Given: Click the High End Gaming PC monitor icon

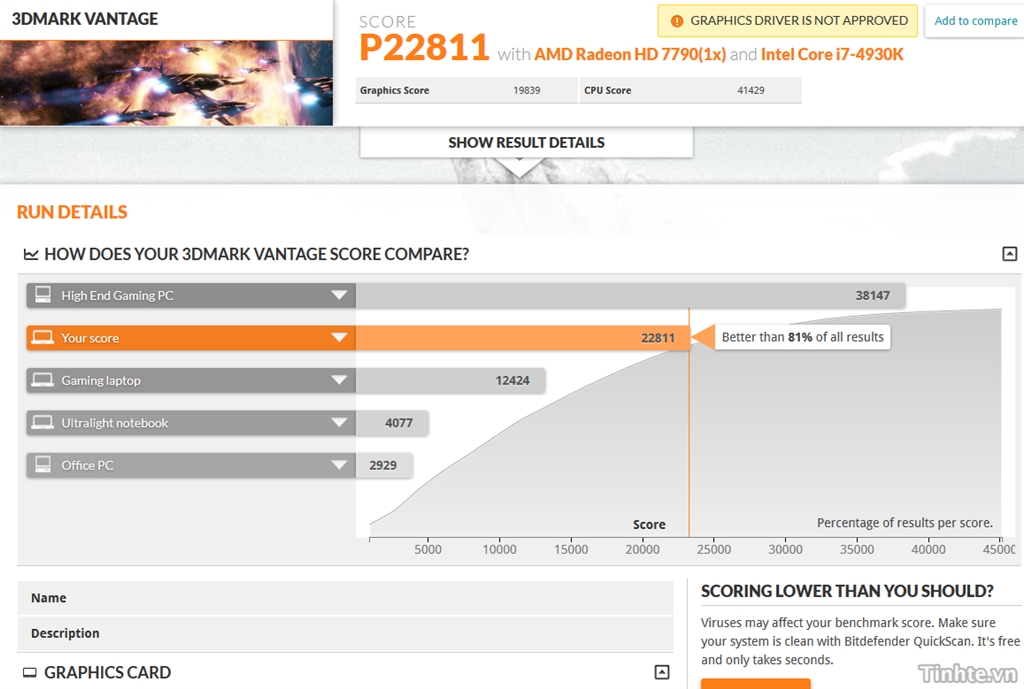Looking at the screenshot, I should pyautogui.click(x=43, y=295).
